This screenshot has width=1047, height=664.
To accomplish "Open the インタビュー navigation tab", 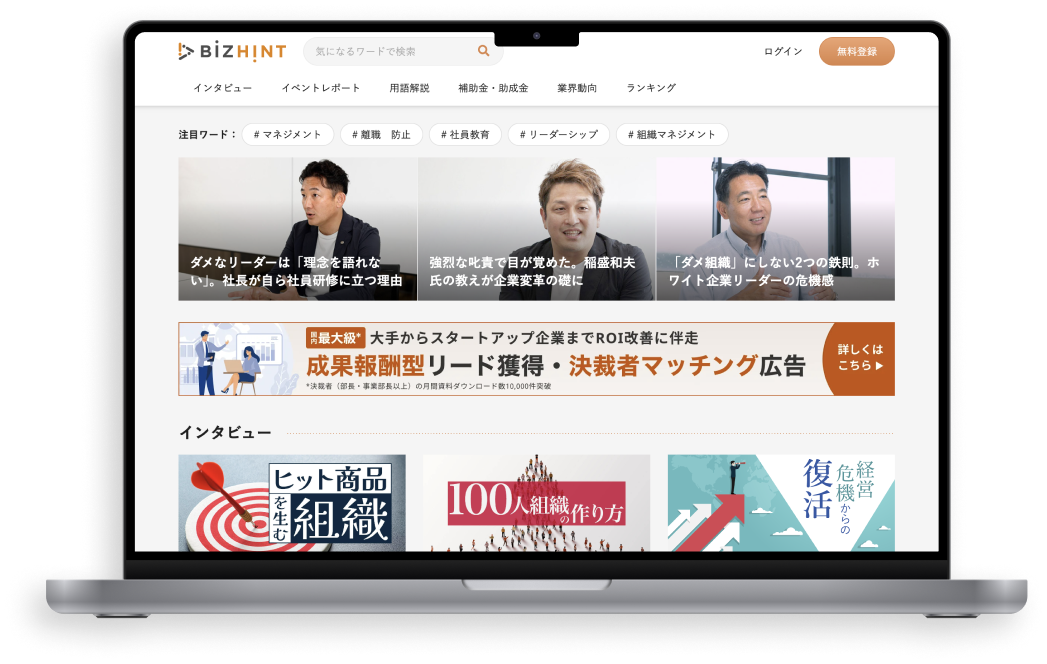I will pyautogui.click(x=221, y=88).
